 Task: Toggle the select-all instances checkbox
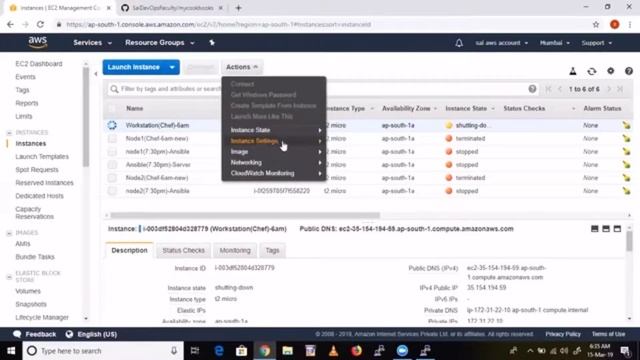[112, 109]
